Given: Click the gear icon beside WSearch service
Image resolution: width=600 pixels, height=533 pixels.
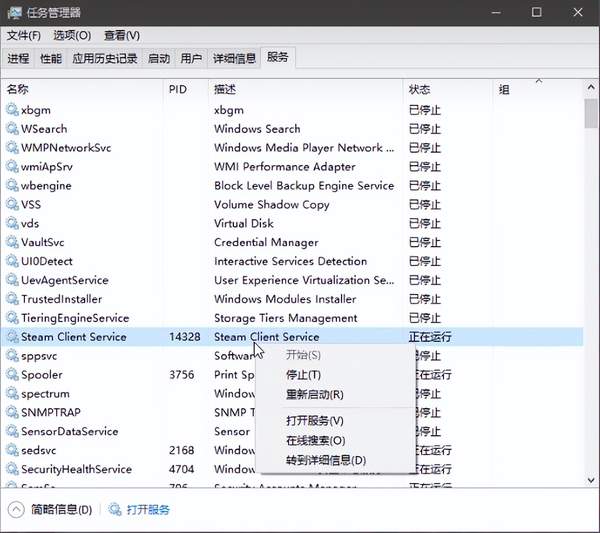Looking at the screenshot, I should pos(12,129).
